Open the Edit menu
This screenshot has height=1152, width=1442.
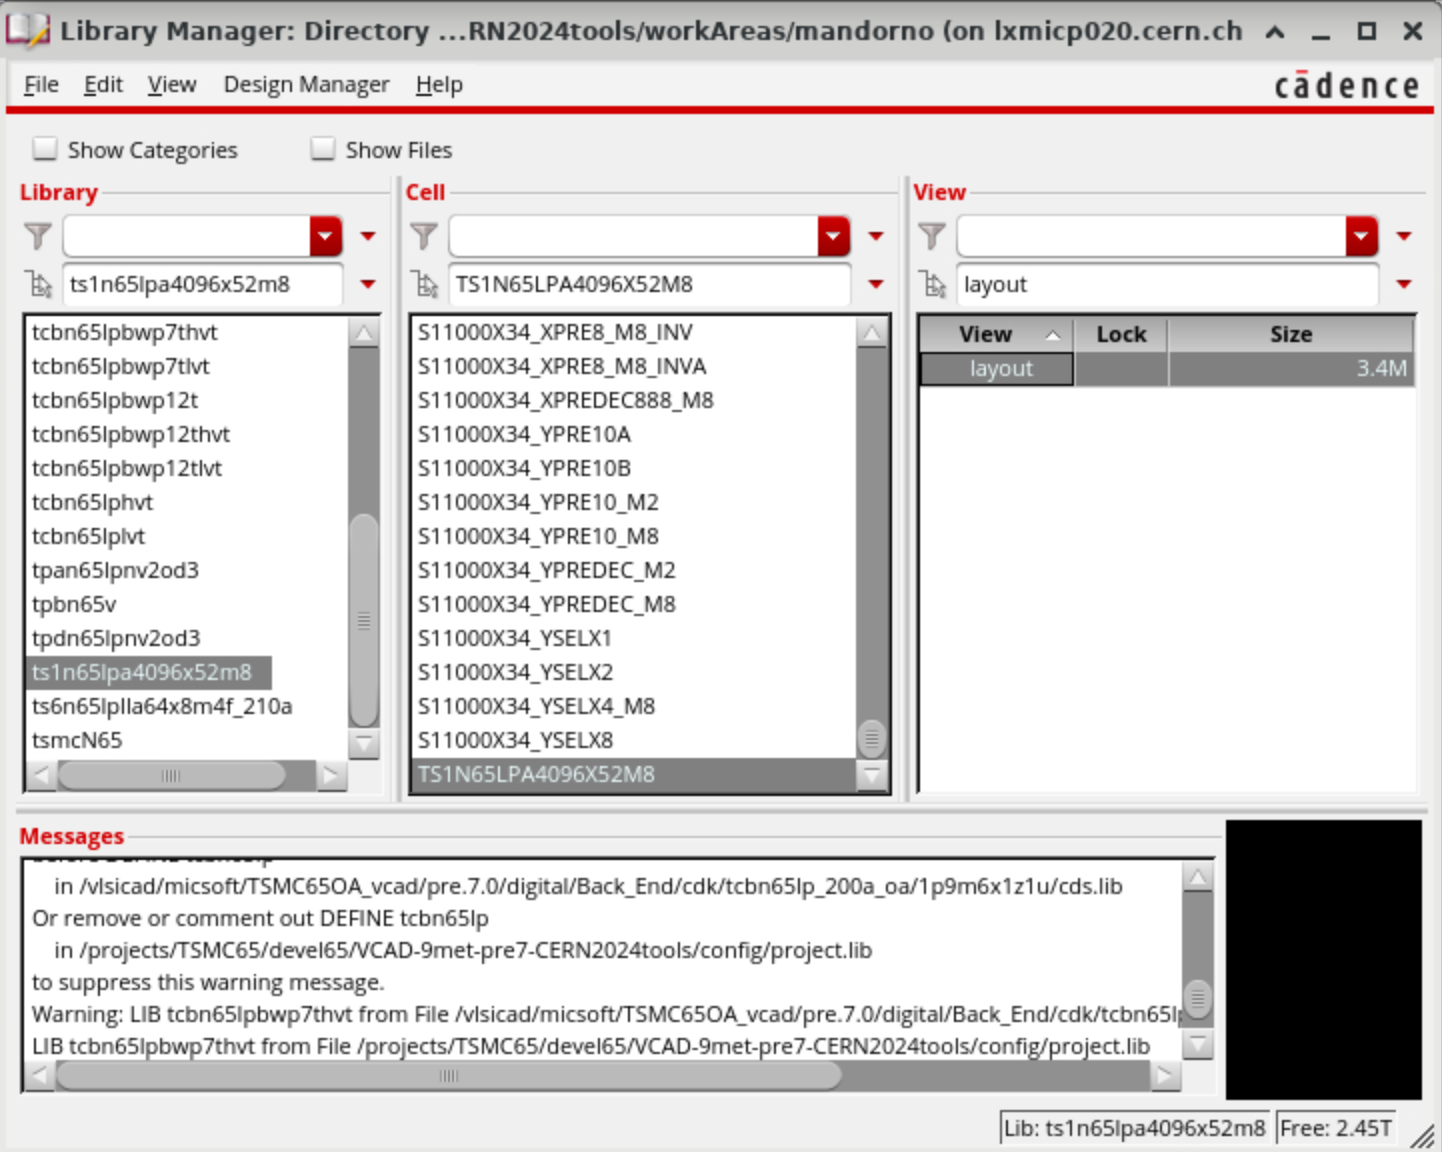[103, 85]
